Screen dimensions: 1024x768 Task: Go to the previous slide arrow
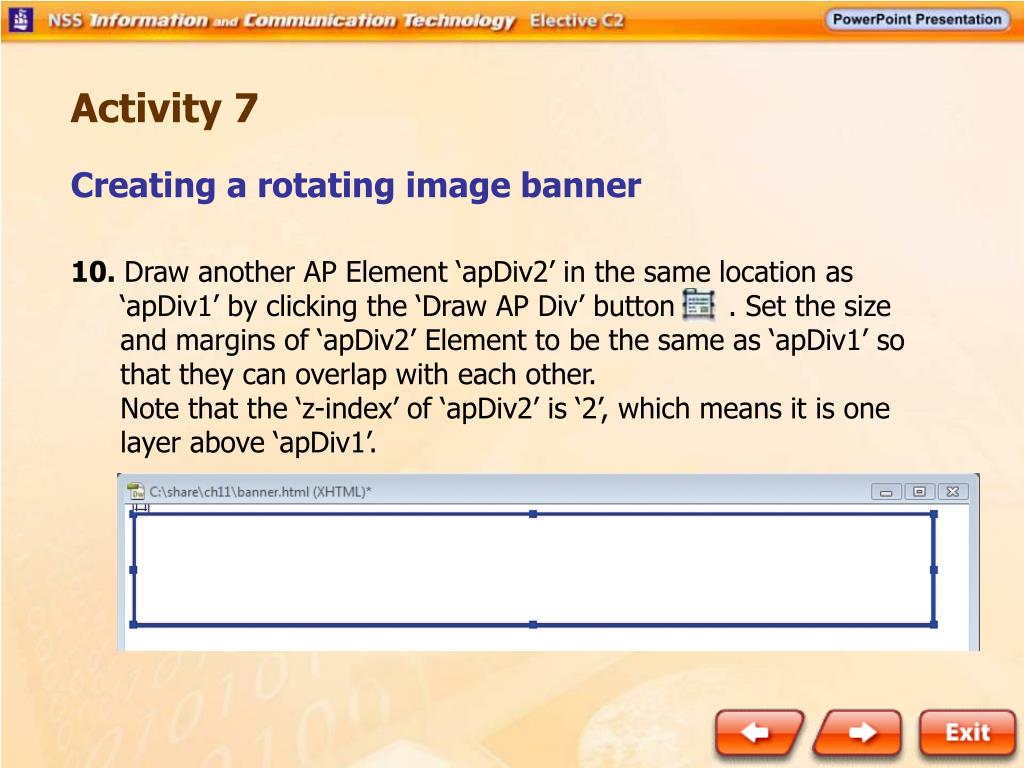(760, 733)
